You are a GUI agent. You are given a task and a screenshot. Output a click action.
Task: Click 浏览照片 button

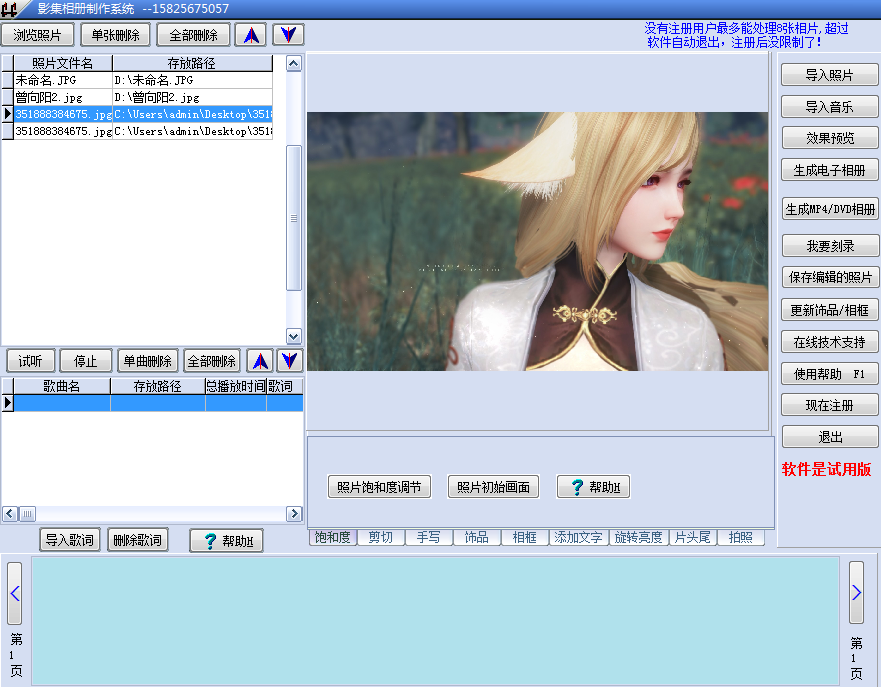point(38,35)
